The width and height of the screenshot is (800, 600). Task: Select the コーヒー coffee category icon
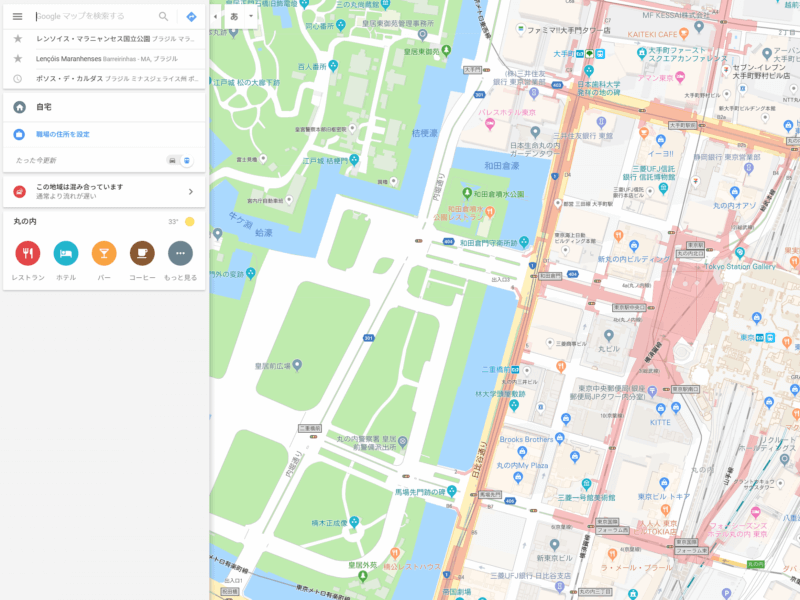point(142,253)
